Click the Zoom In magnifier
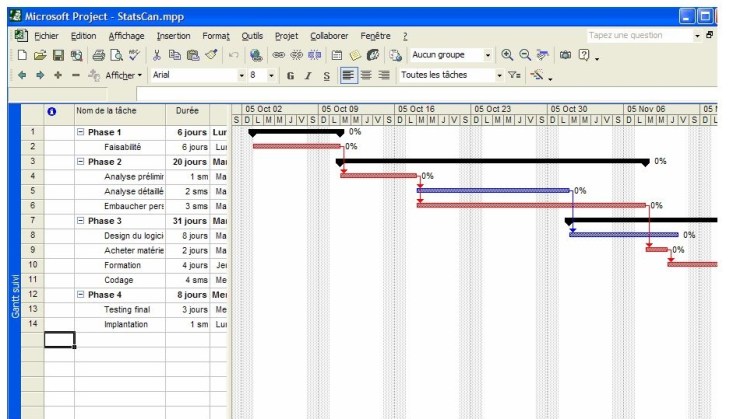 [x=507, y=55]
